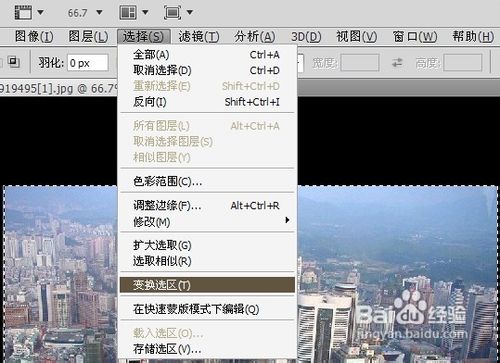Choose 扩大选取(G) grow
500x363 pixels.
[x=207, y=246]
